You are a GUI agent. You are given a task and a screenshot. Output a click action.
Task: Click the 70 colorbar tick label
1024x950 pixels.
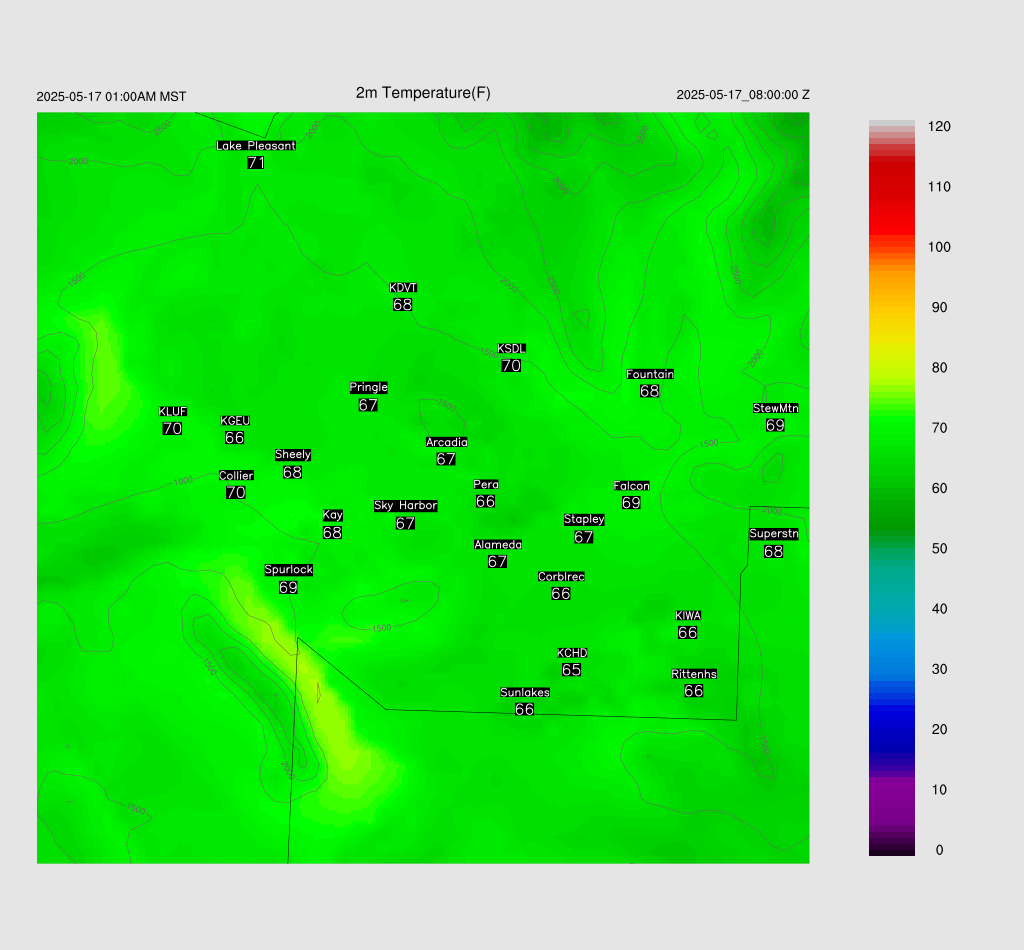point(939,428)
